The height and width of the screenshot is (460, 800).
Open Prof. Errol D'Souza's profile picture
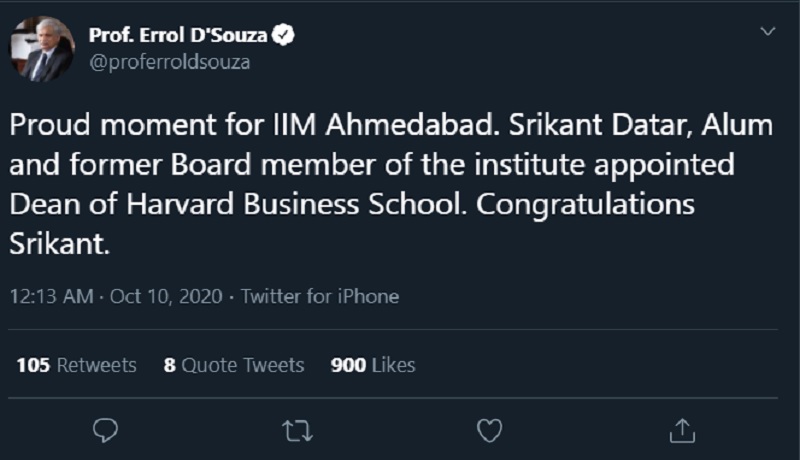coord(42,50)
